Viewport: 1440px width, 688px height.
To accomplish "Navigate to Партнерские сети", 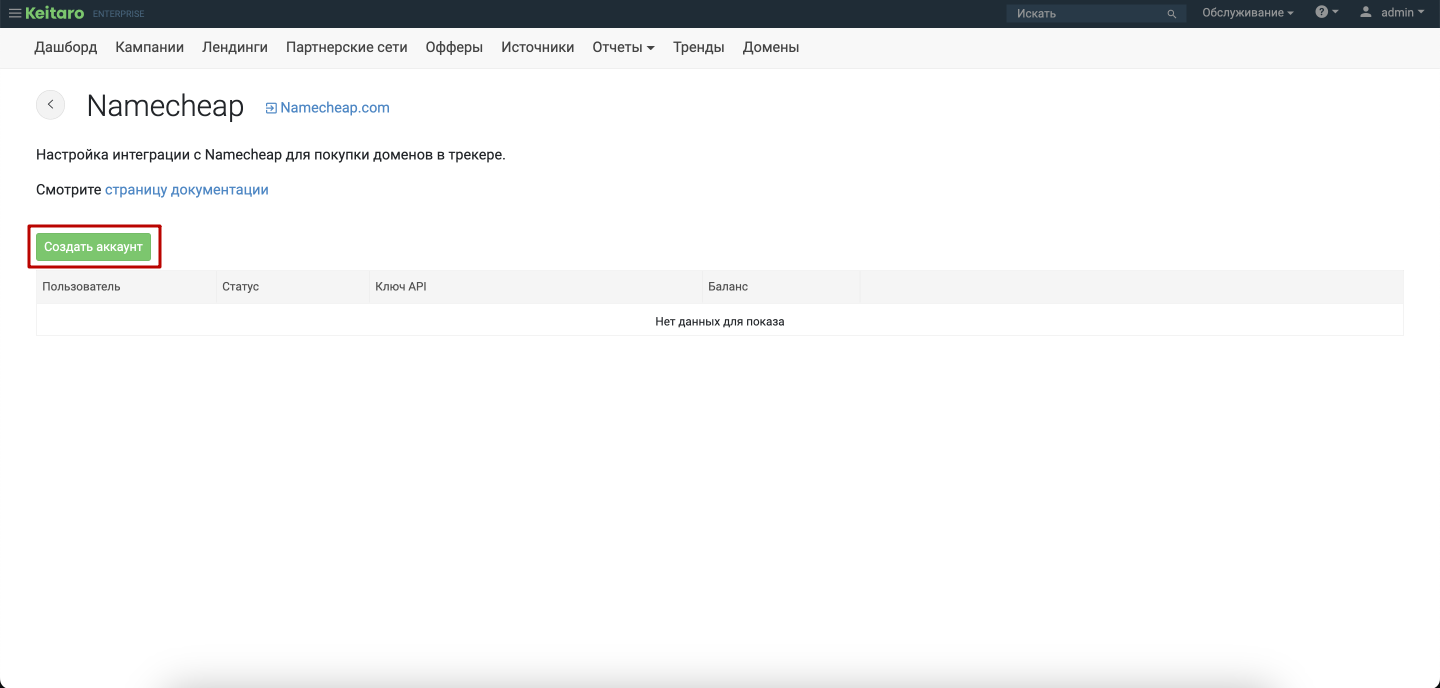I will tap(347, 47).
